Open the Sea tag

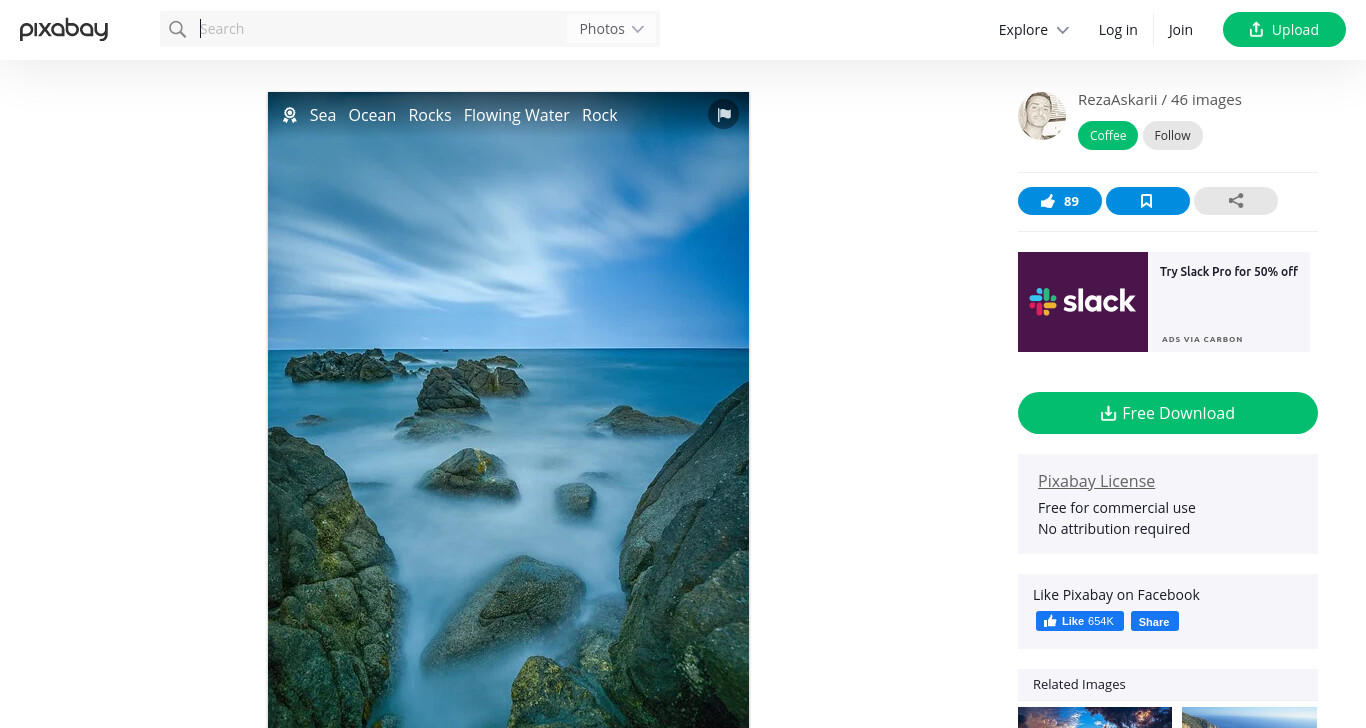323,115
